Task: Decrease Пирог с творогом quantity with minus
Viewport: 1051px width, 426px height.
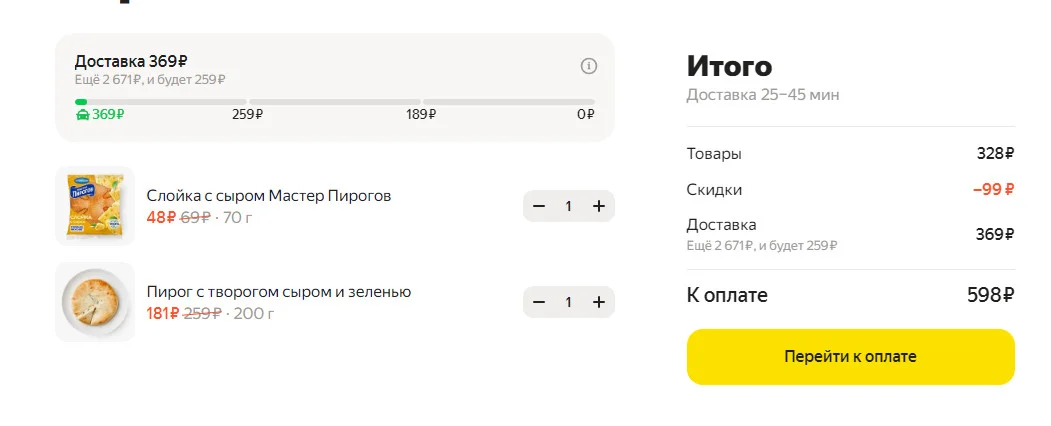Action: (x=539, y=302)
